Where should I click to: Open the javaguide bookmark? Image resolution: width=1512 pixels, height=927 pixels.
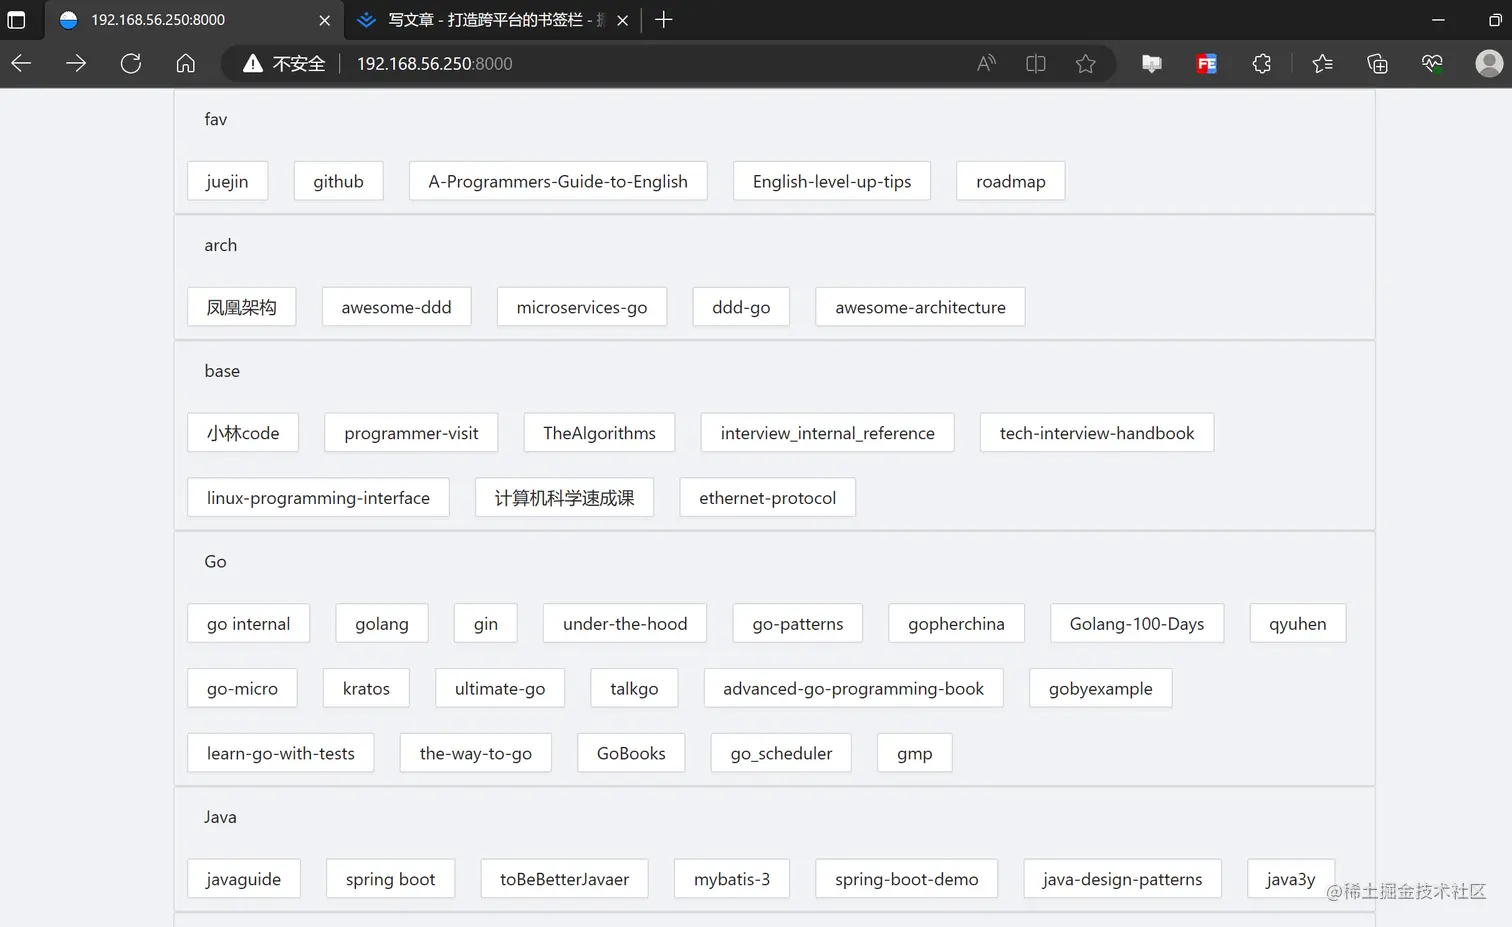click(x=243, y=879)
